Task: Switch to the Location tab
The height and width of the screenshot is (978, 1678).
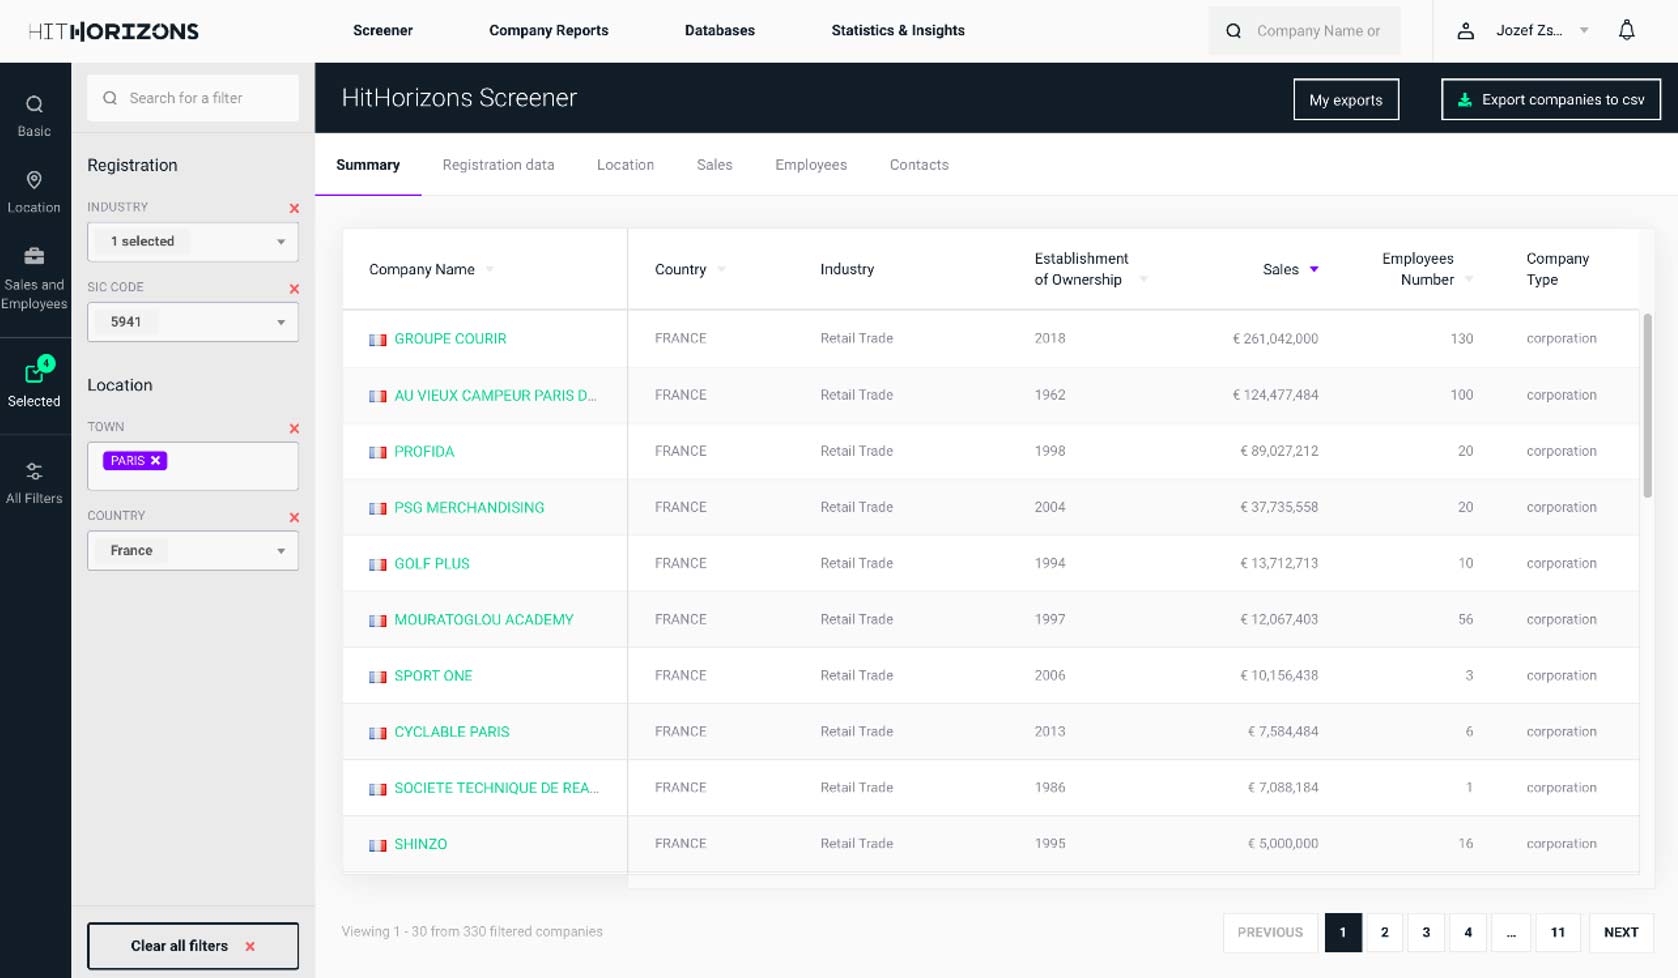Action: (x=625, y=165)
